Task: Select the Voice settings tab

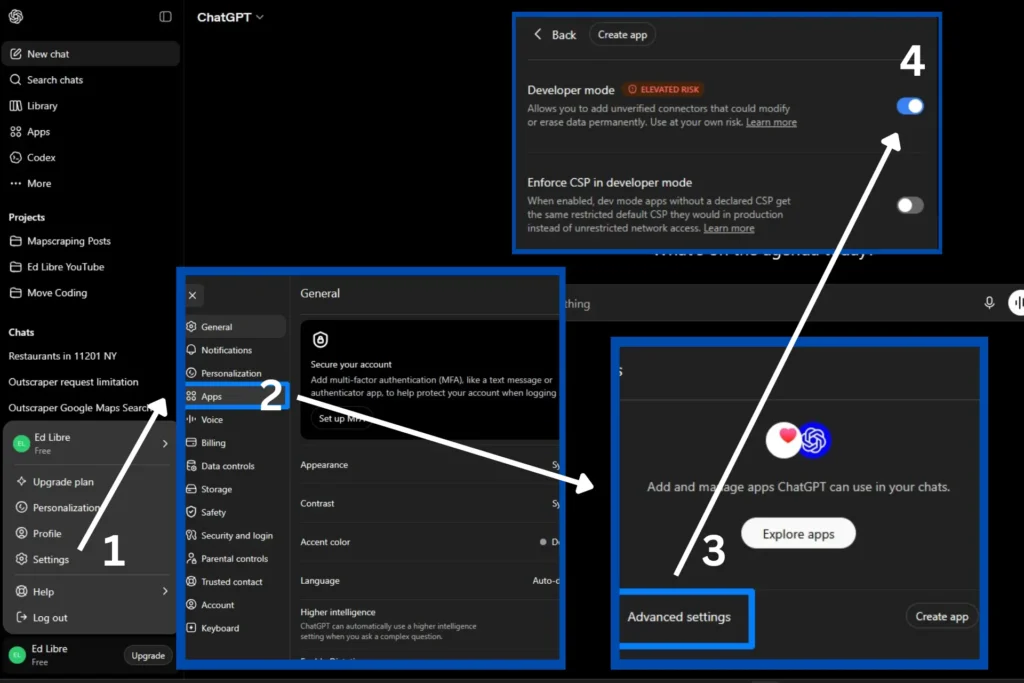Action: tap(234, 419)
